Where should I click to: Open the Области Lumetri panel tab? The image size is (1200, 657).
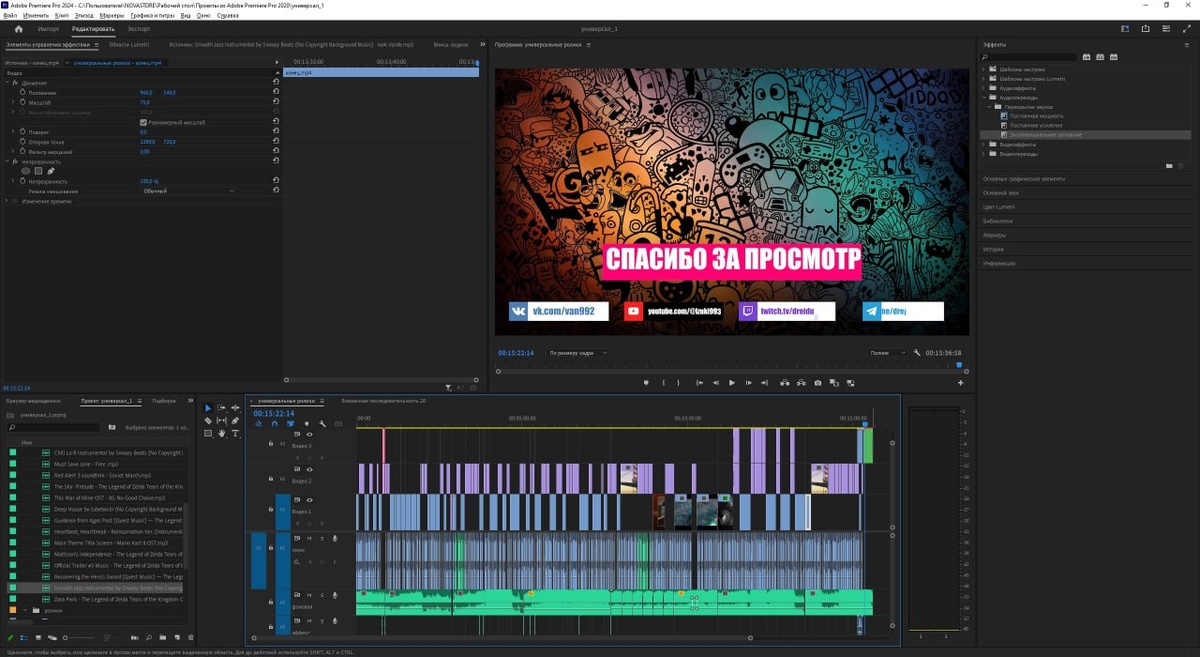tap(129, 45)
